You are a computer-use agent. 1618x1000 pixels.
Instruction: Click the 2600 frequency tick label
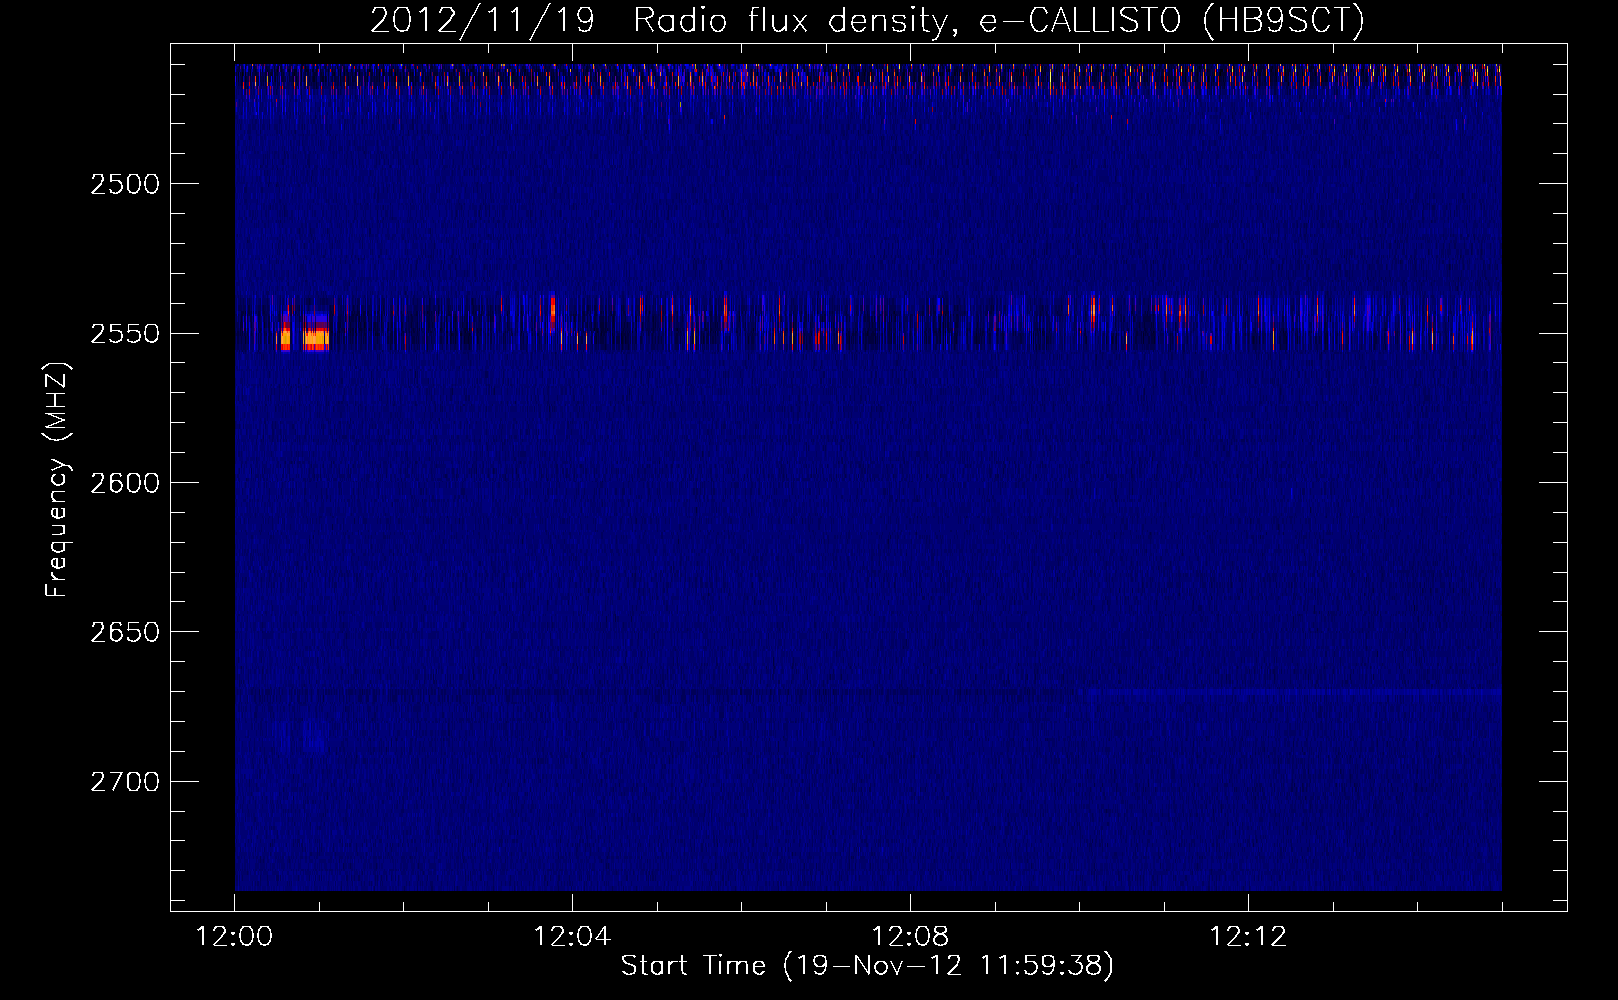pyautogui.click(x=125, y=483)
